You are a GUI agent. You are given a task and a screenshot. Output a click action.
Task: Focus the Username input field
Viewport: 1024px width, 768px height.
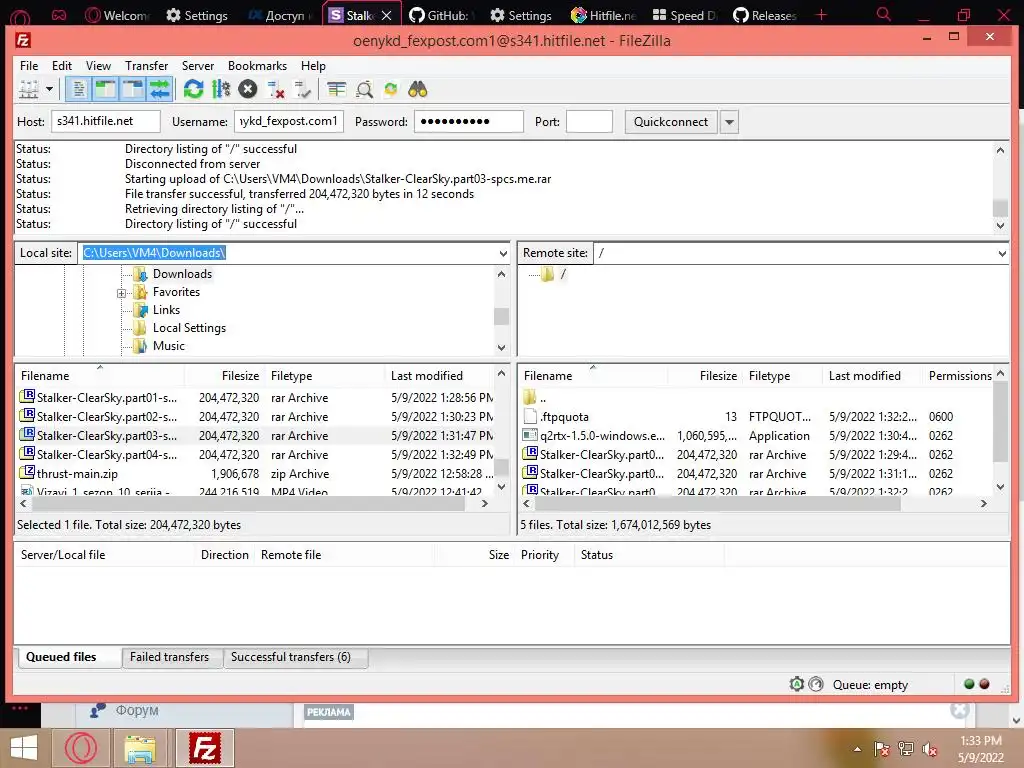(289, 121)
